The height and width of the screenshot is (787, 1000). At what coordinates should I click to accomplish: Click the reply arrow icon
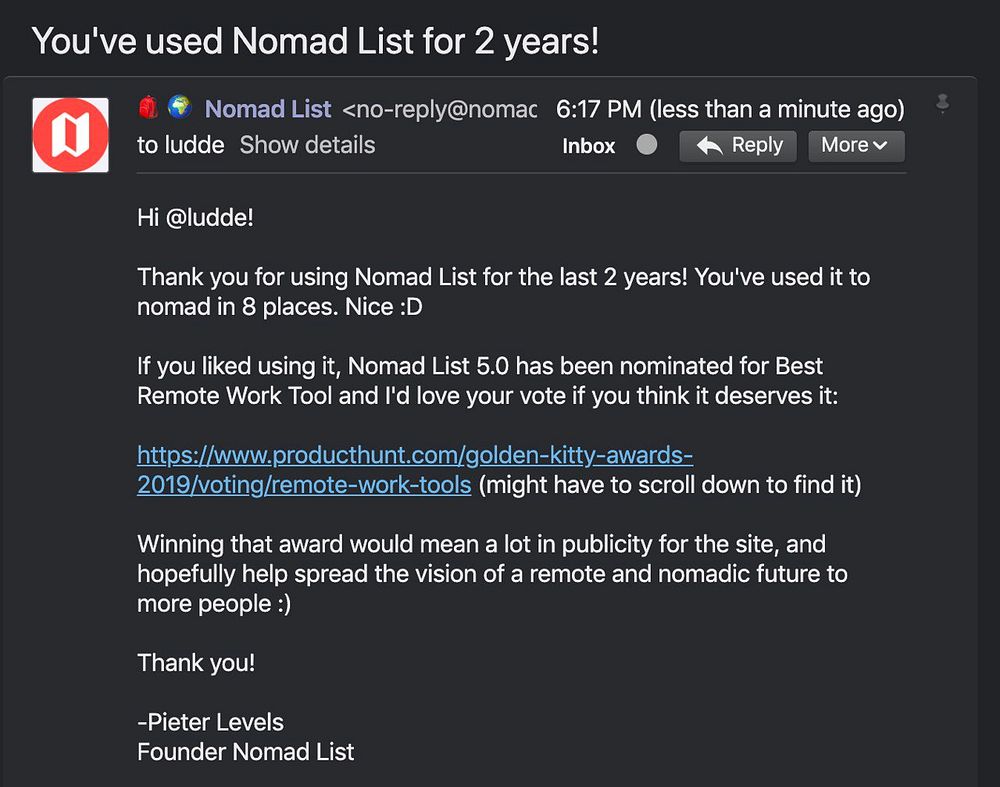pyautogui.click(x=710, y=146)
